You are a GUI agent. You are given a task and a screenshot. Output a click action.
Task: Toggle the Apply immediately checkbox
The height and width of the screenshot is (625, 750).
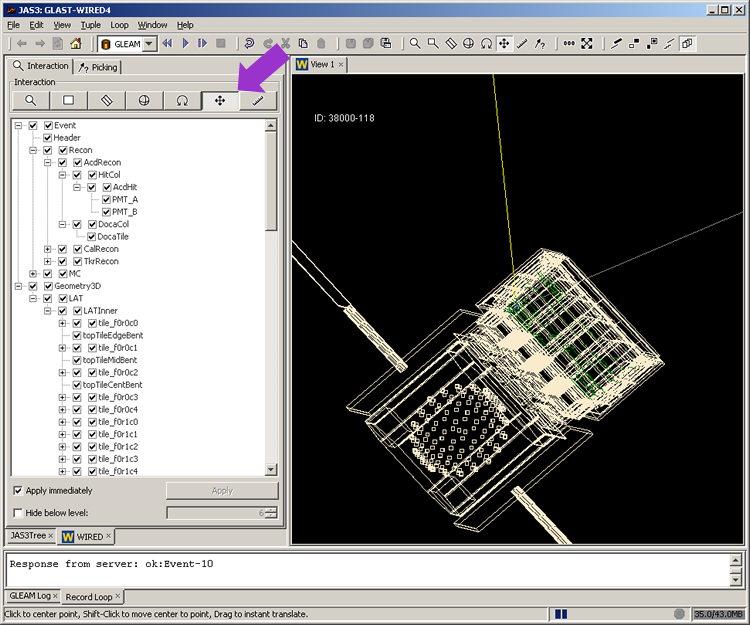click(18, 491)
